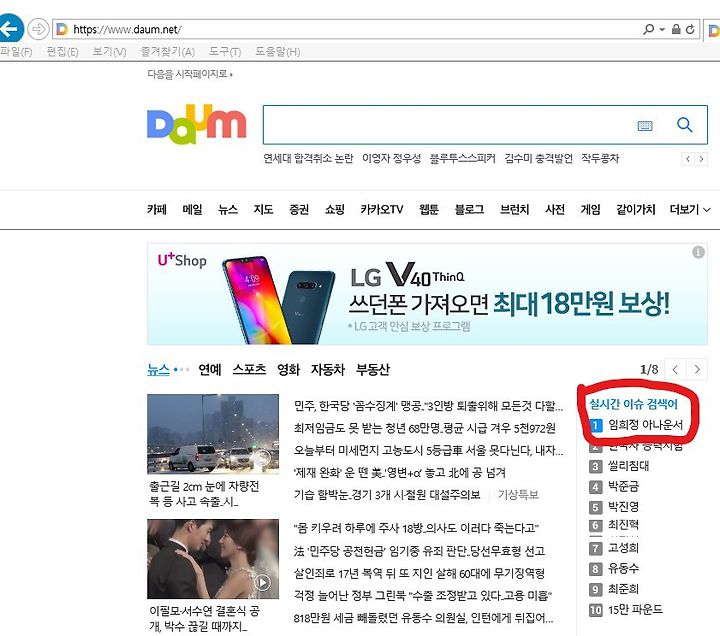Go to the 증권 service
Screen dimensions: 720x636
(x=299, y=209)
